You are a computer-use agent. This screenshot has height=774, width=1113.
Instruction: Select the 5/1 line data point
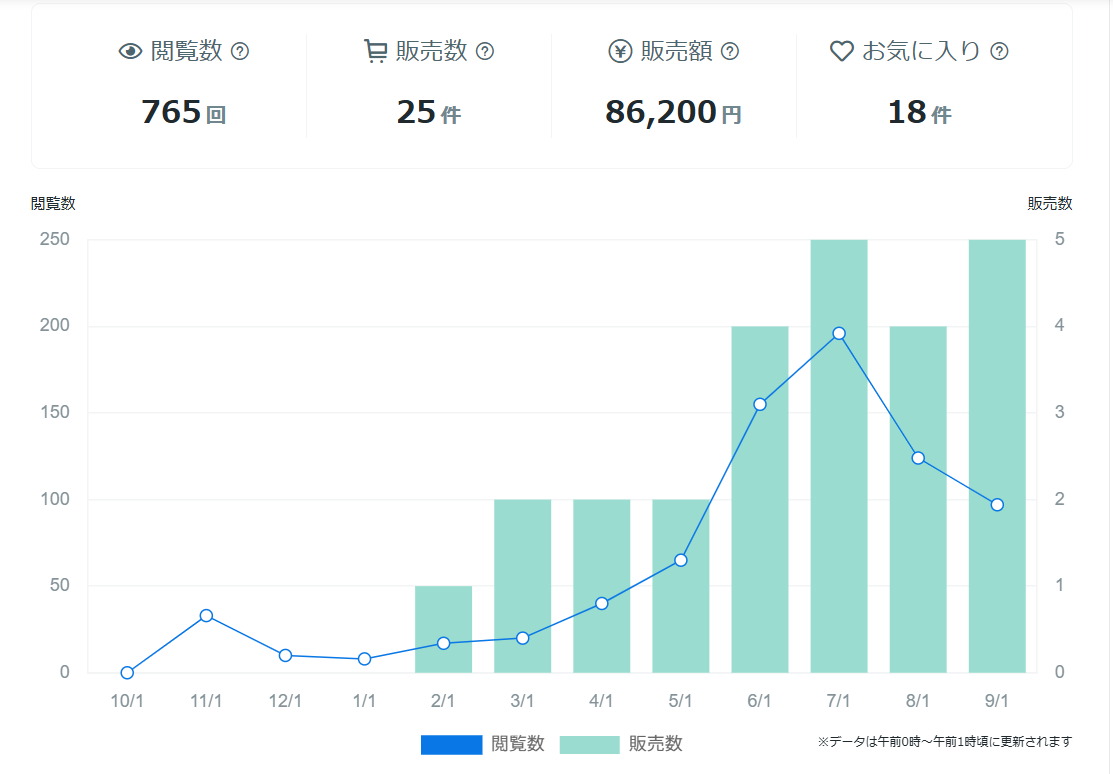(x=681, y=560)
